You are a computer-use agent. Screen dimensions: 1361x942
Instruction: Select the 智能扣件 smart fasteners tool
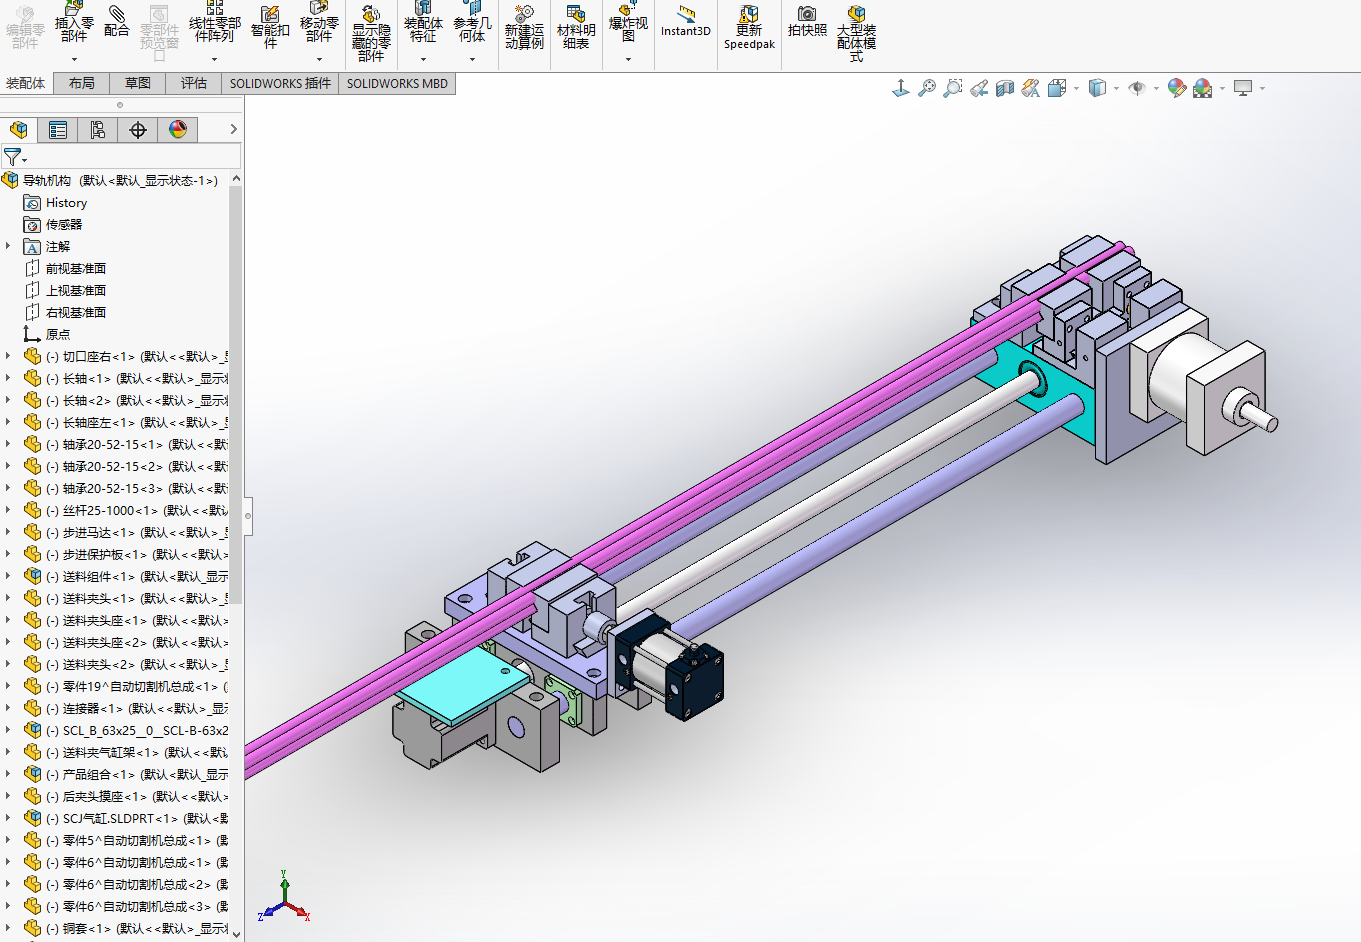pyautogui.click(x=270, y=27)
